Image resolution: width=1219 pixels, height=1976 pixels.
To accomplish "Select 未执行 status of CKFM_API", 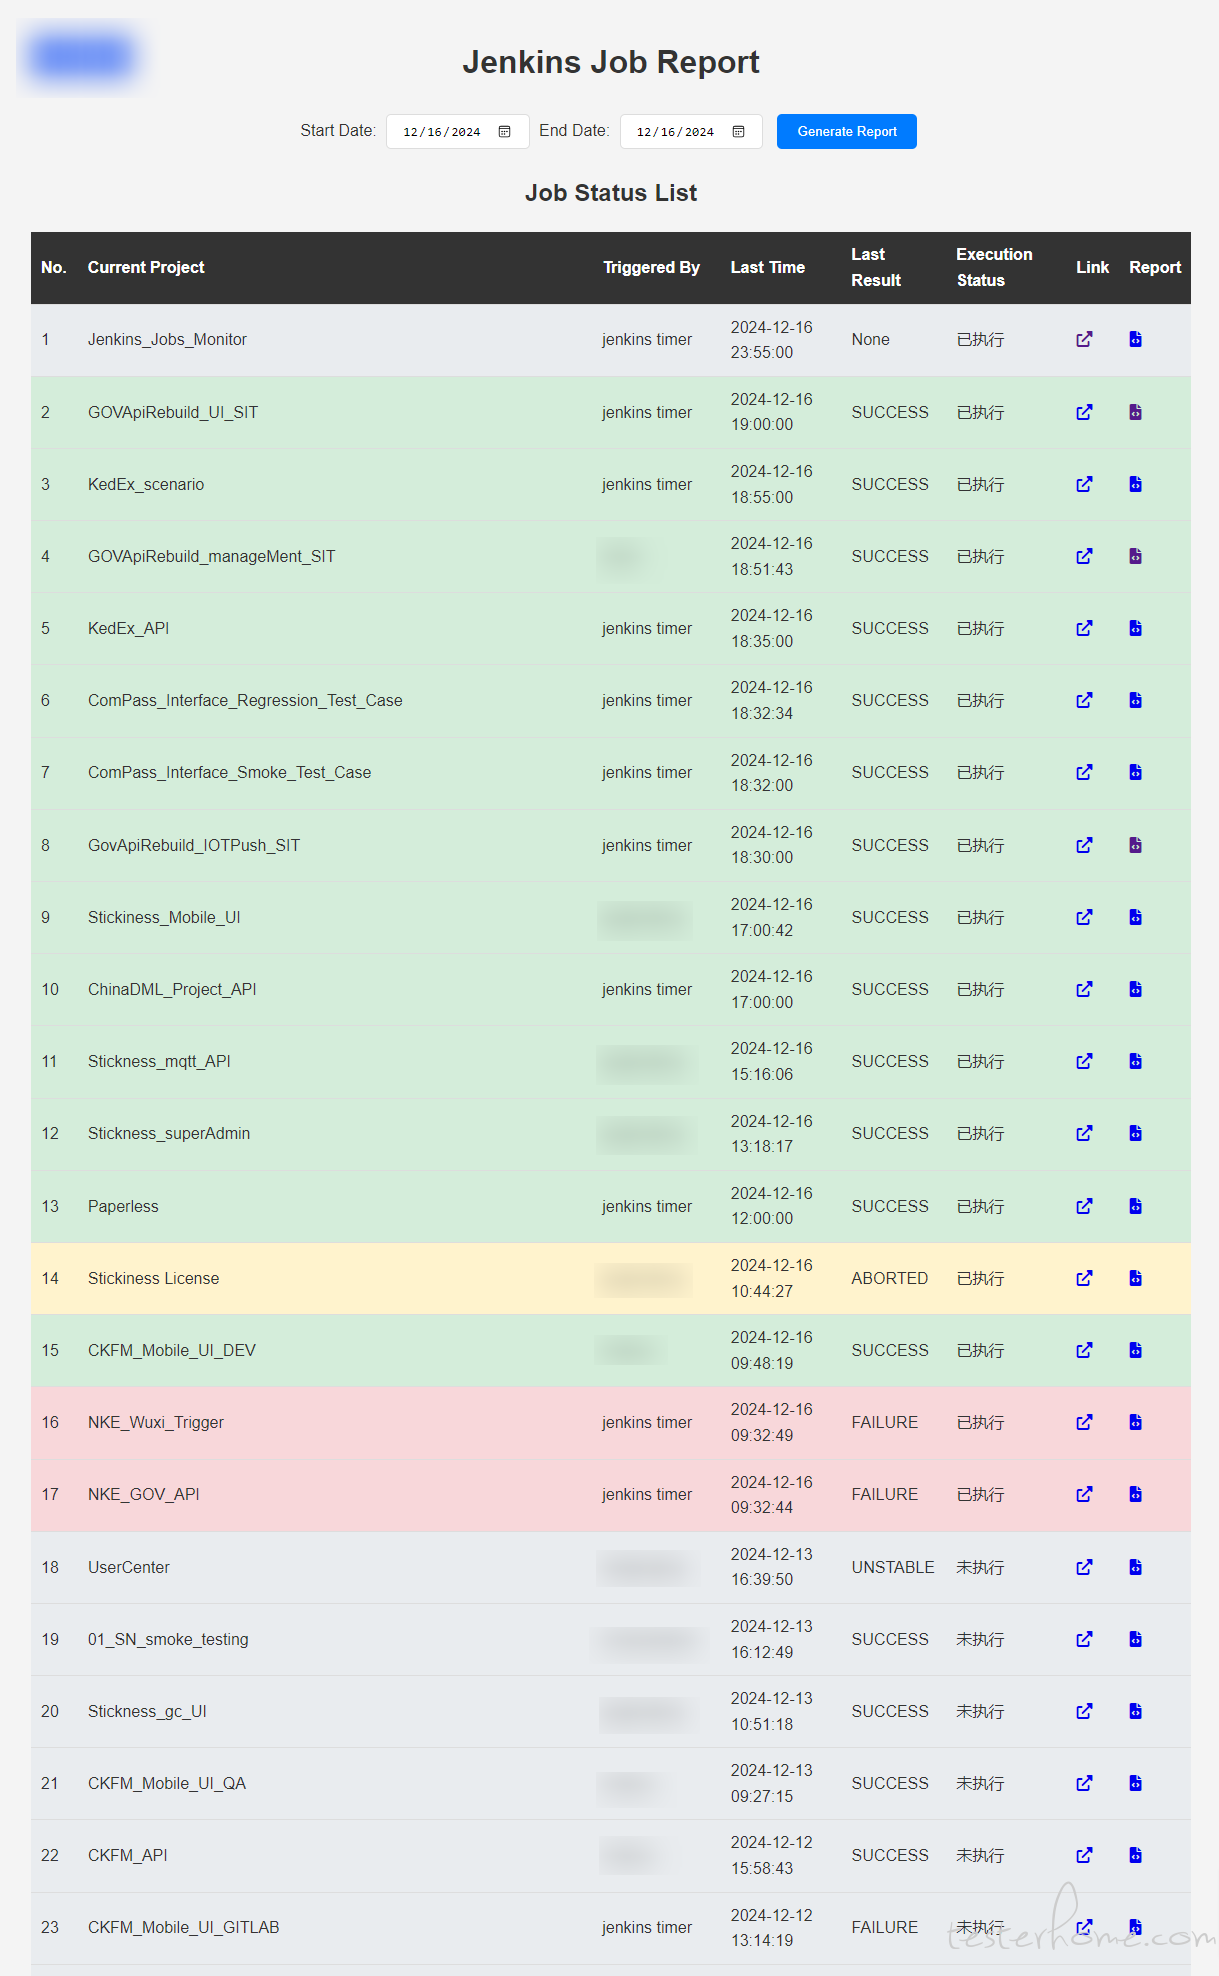I will click(x=980, y=1855).
